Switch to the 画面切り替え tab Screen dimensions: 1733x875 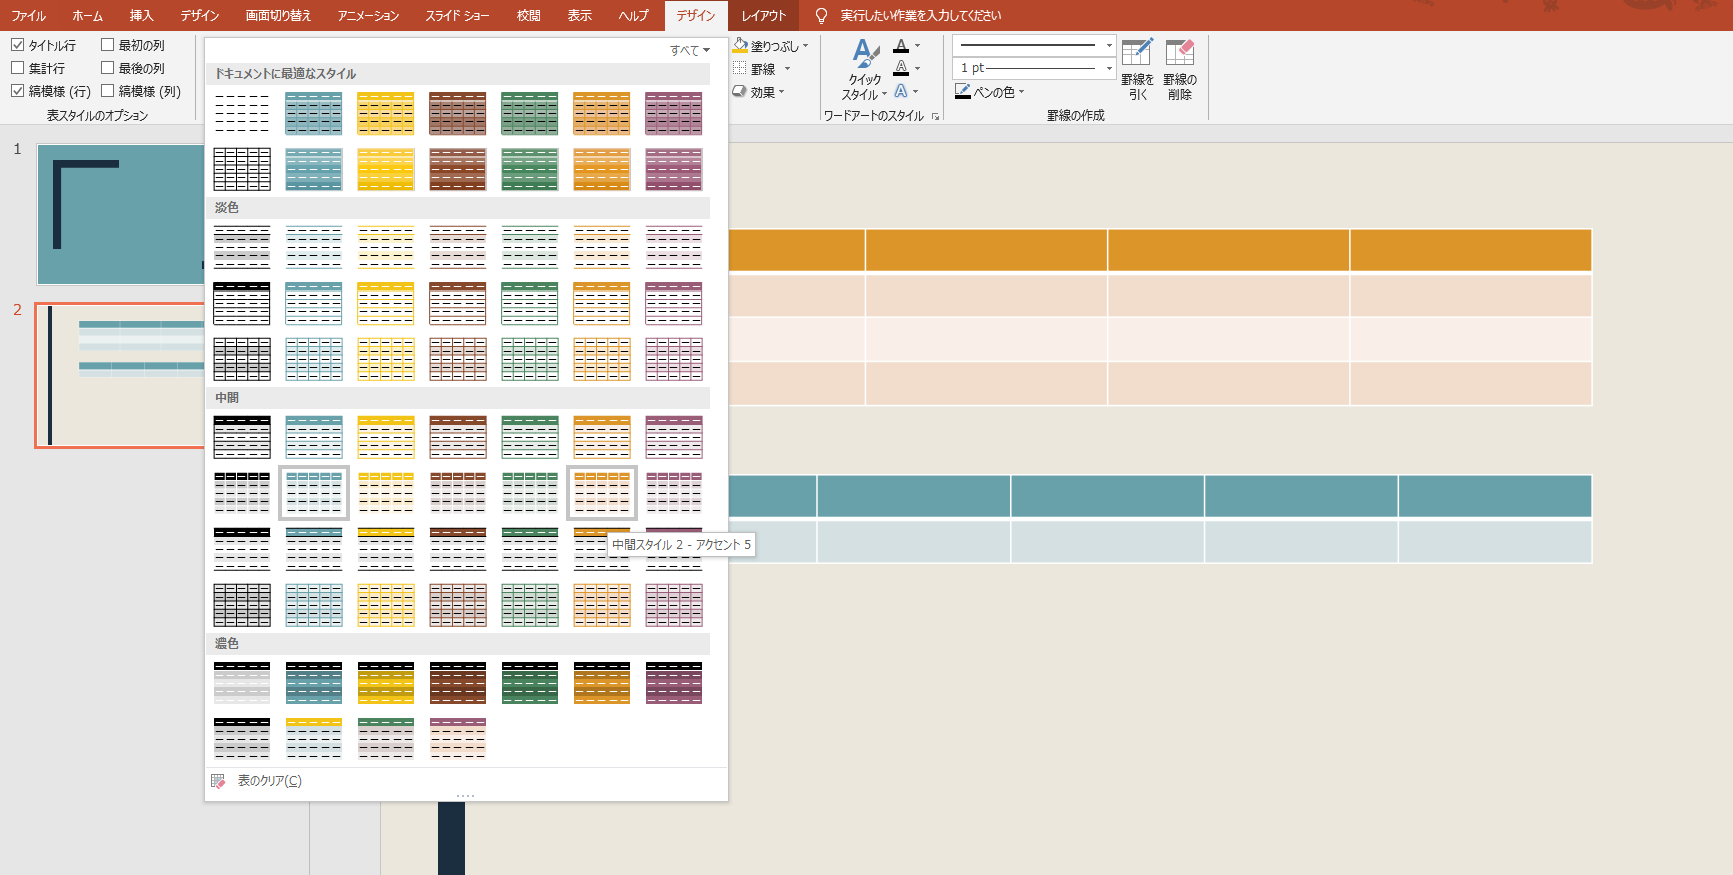[x=279, y=15]
